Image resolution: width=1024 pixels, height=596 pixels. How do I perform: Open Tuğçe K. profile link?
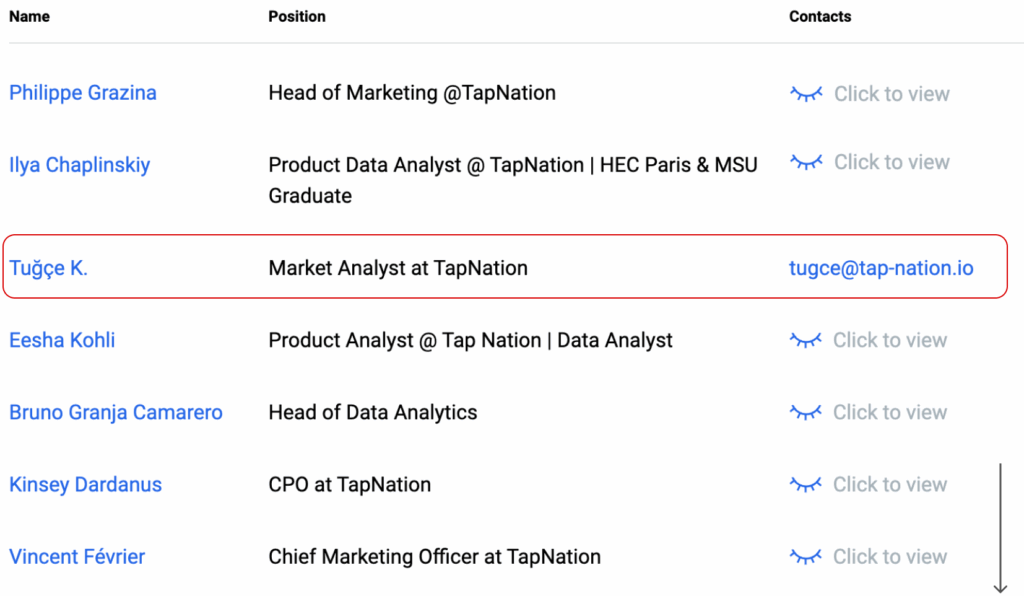click(48, 268)
